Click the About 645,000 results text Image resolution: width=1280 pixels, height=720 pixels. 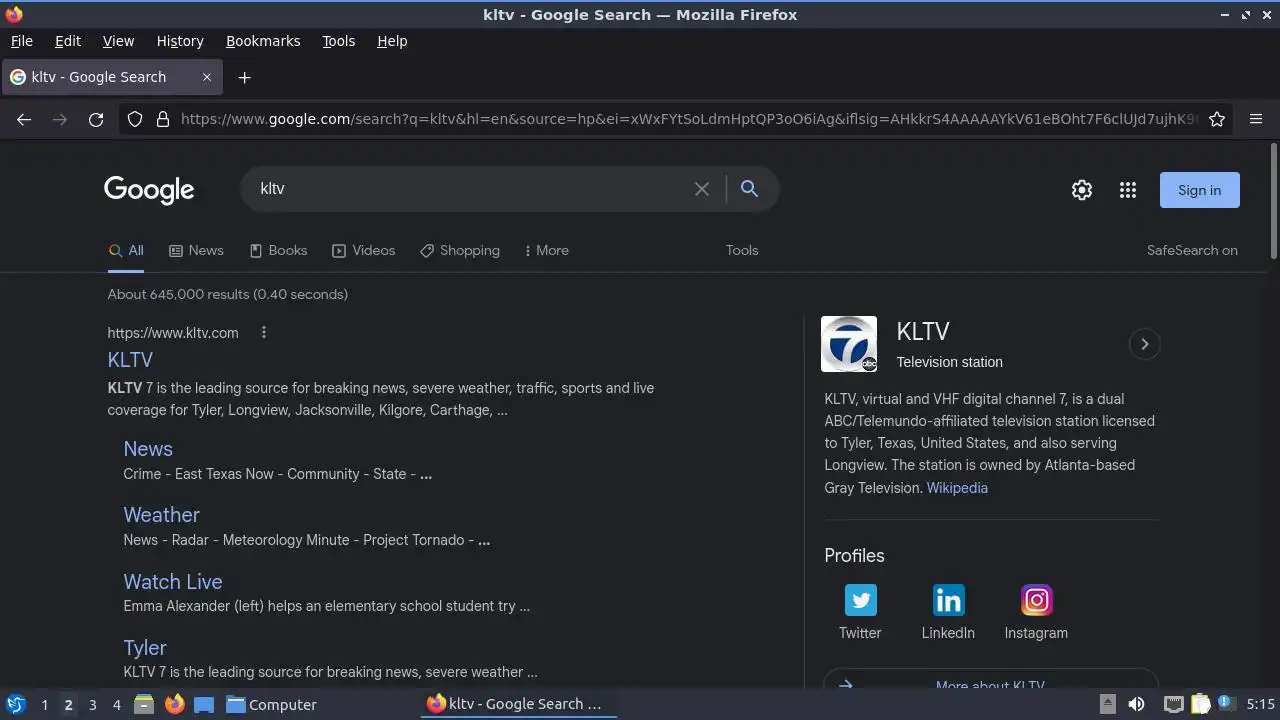(x=228, y=294)
